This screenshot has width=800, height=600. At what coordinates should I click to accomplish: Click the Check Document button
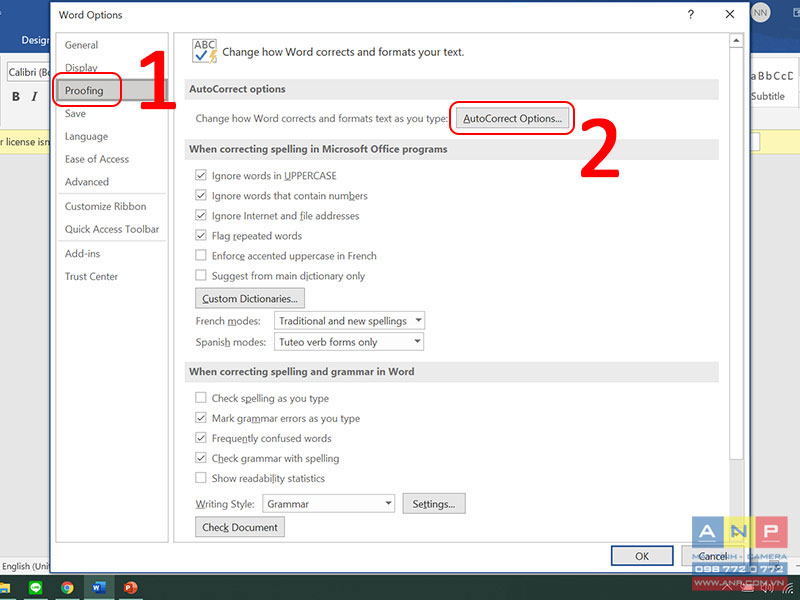pyautogui.click(x=240, y=527)
